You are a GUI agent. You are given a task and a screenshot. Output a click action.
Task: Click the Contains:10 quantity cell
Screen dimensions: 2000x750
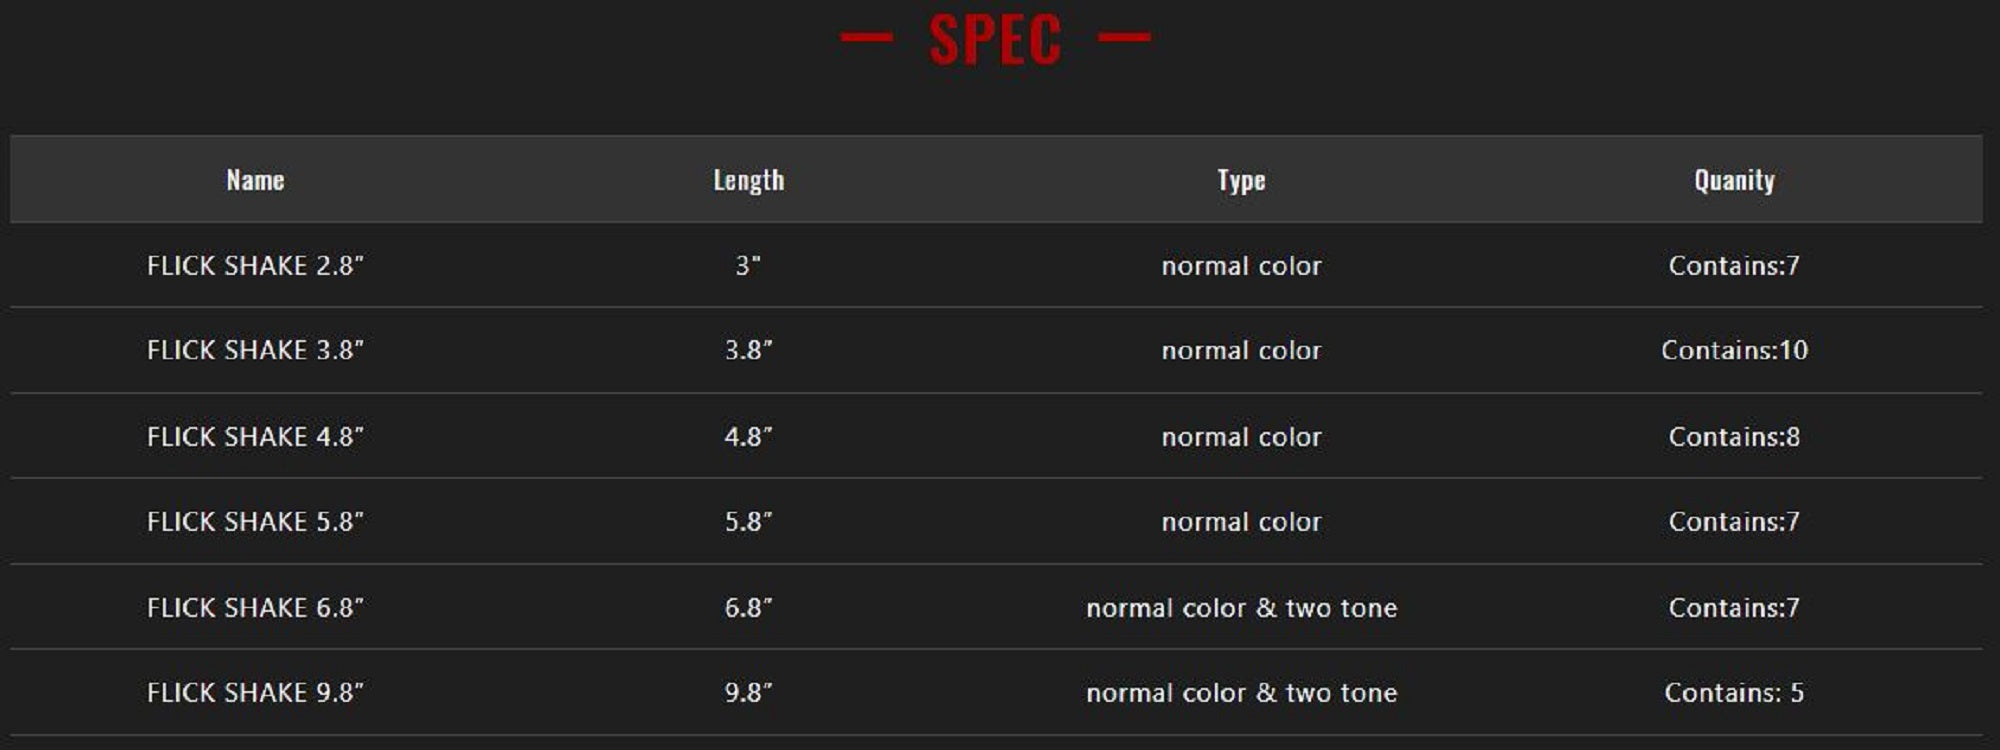[1734, 351]
